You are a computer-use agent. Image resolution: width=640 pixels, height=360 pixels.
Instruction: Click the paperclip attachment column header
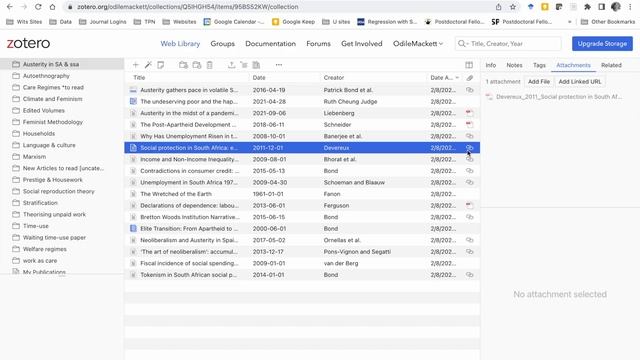pos(470,78)
